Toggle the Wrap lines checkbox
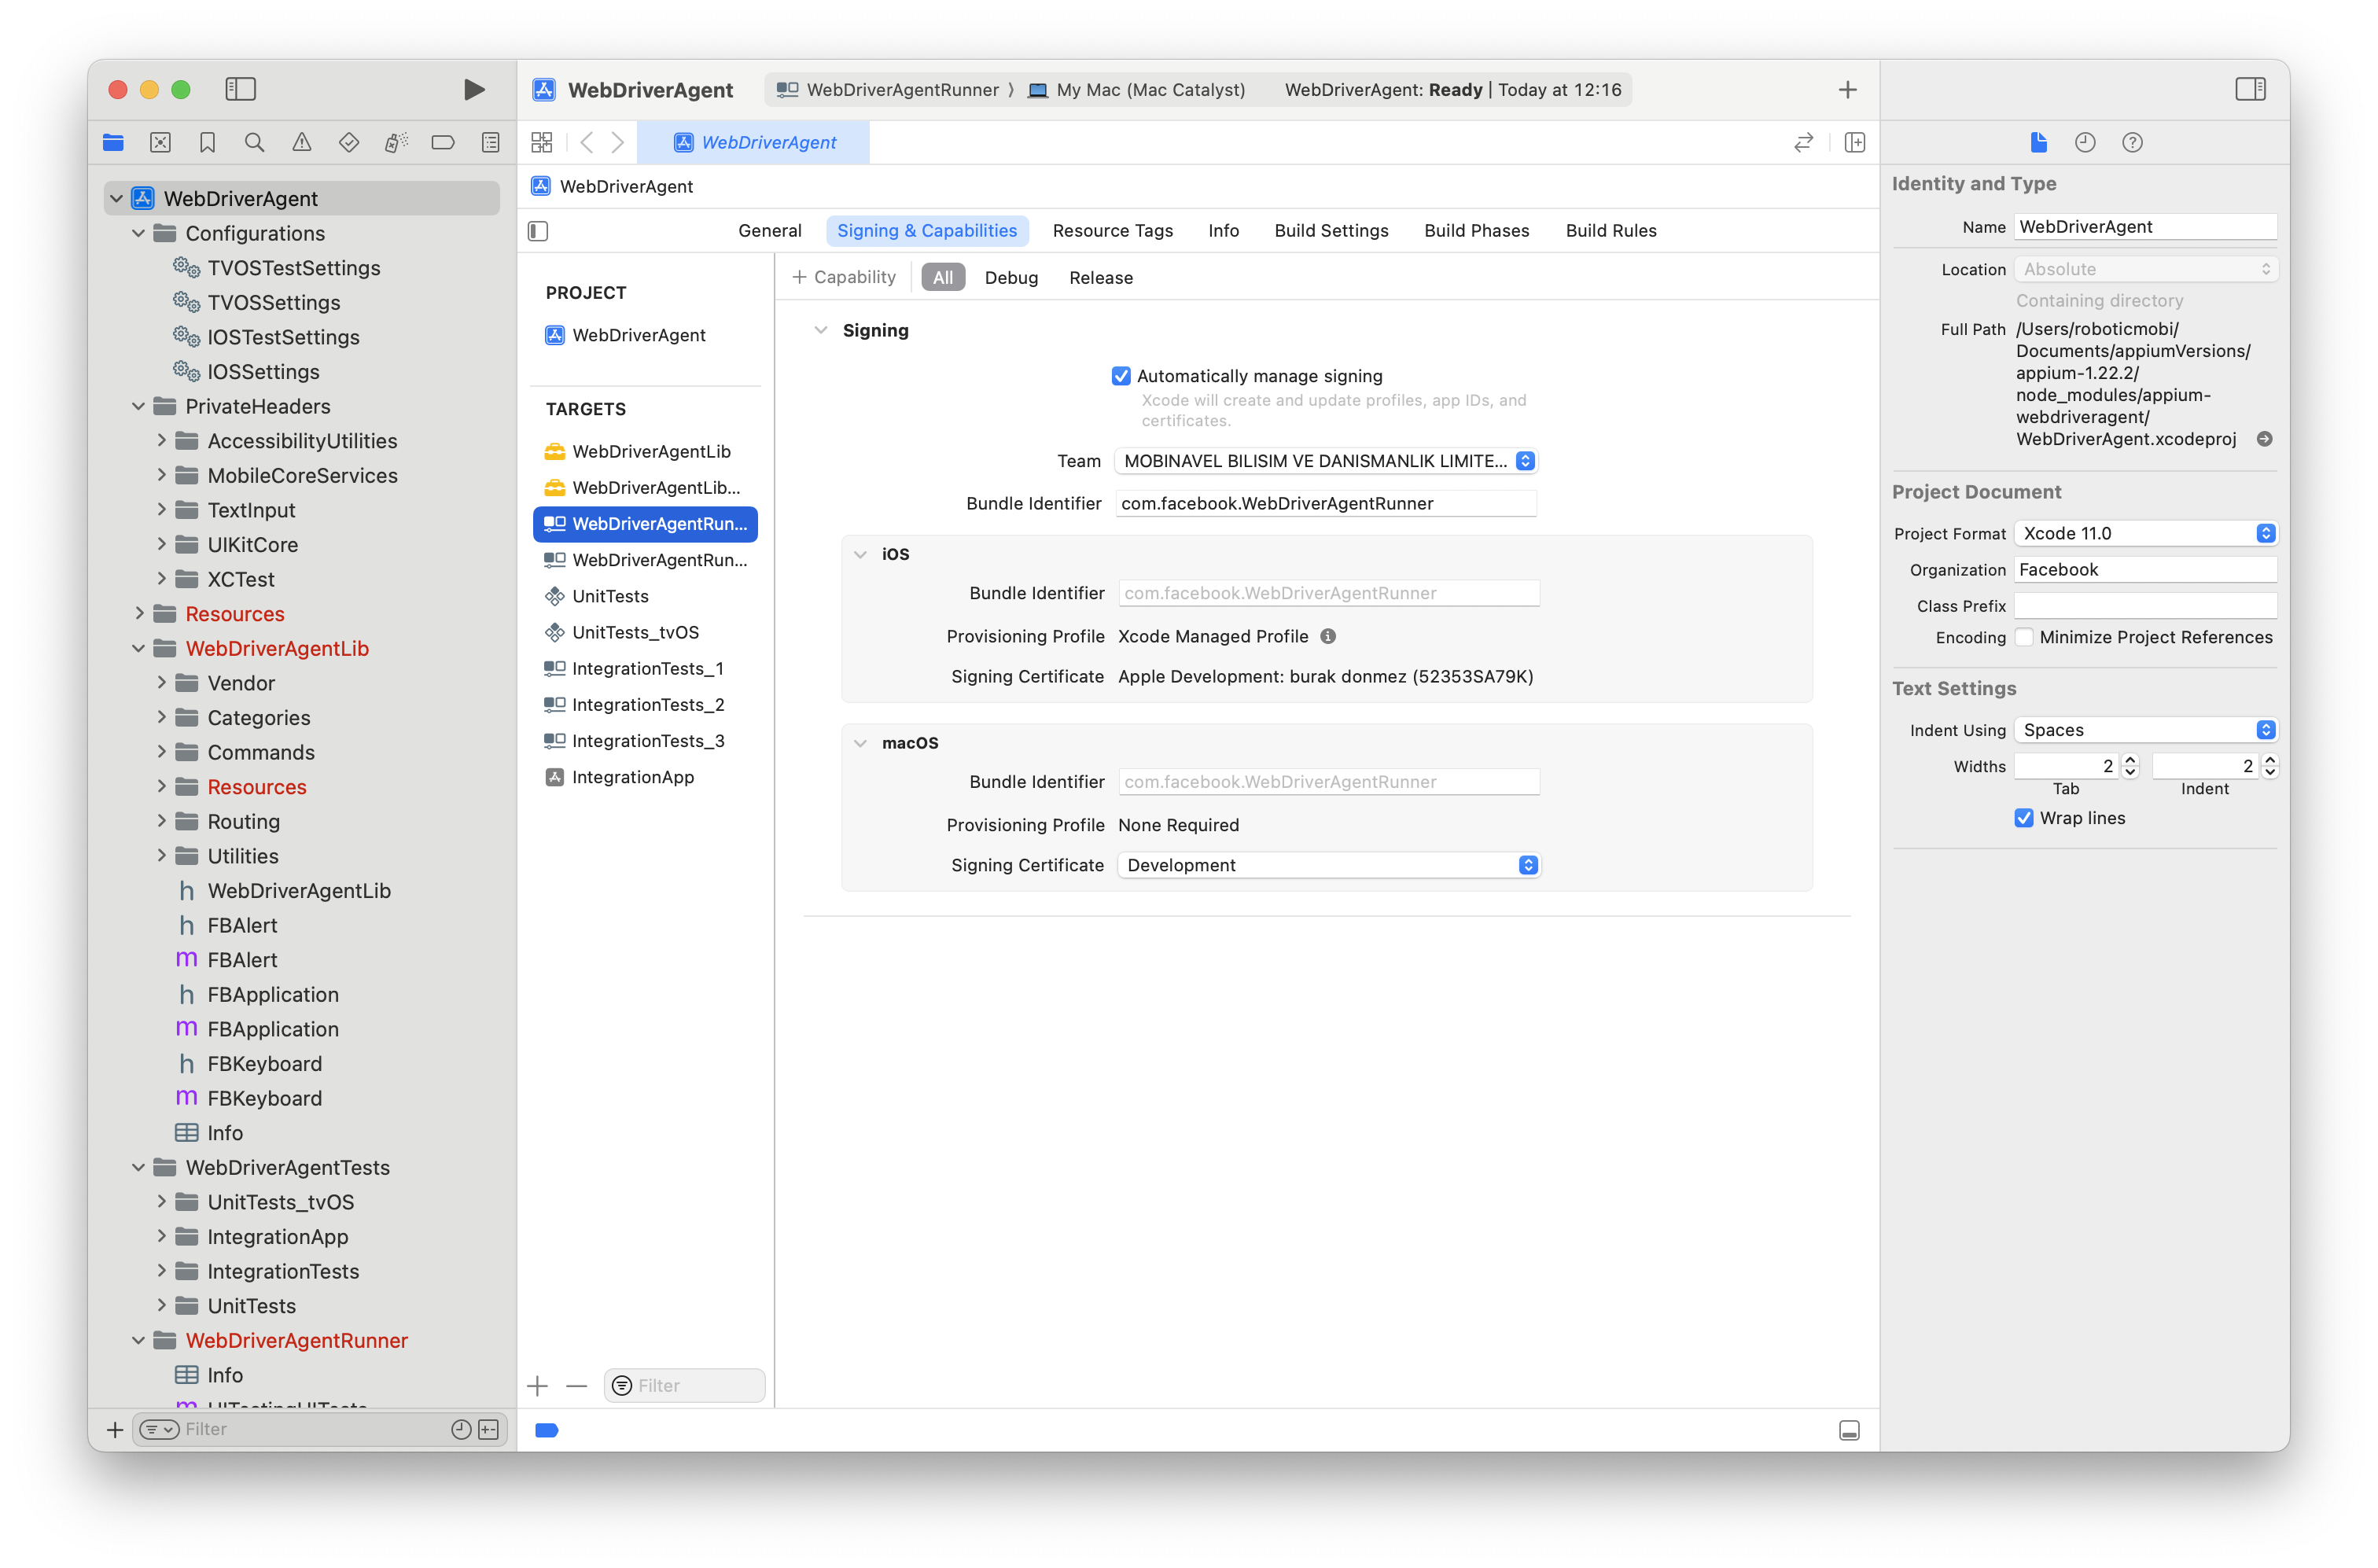Screen dimensions: 2378x1568 coord(2024,818)
